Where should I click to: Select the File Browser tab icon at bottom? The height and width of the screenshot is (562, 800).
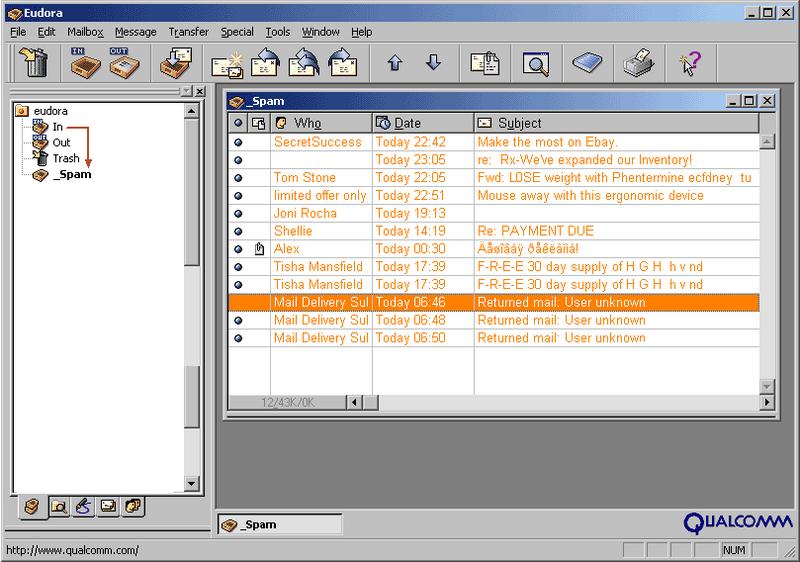click(59, 507)
